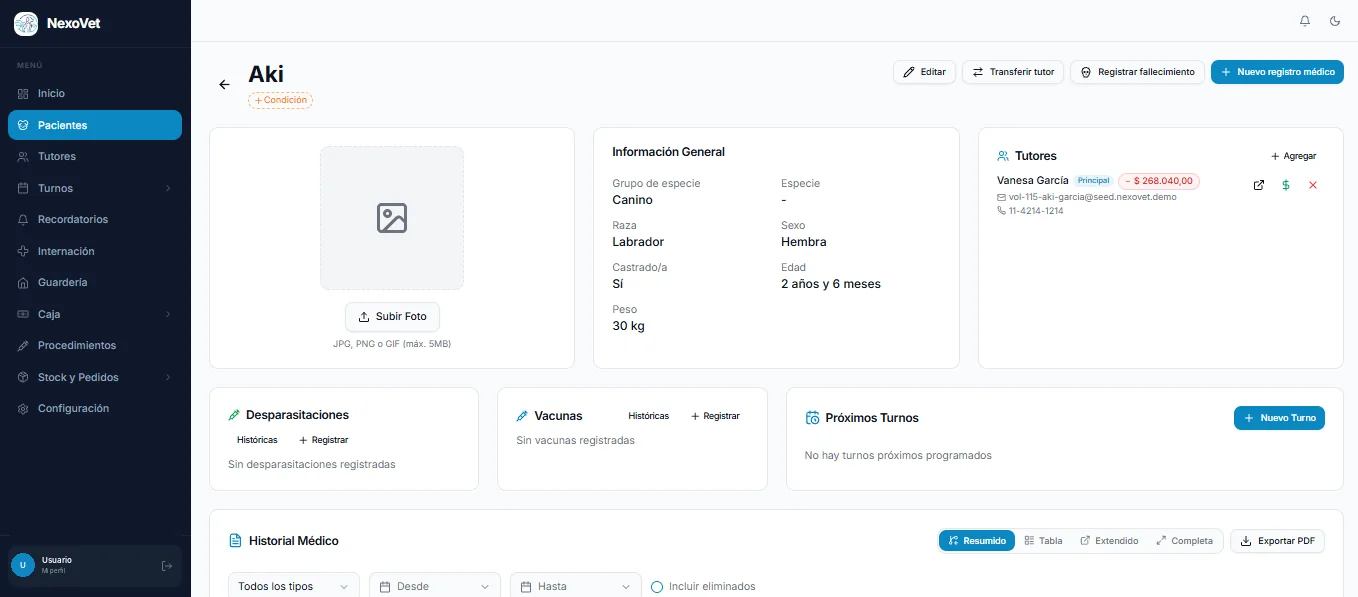Screen dimensions: 1358x597
Task: Click the Tutores people icon in card header
Action: pos(1003,156)
